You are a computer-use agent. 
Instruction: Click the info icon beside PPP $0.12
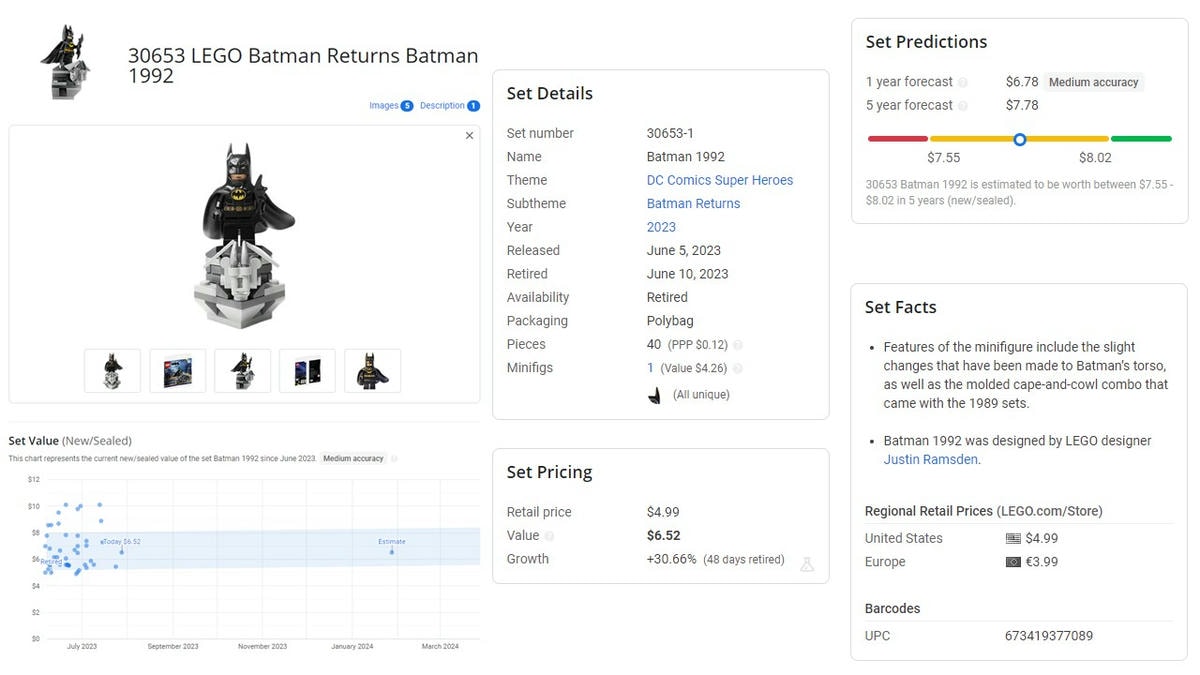tap(738, 345)
